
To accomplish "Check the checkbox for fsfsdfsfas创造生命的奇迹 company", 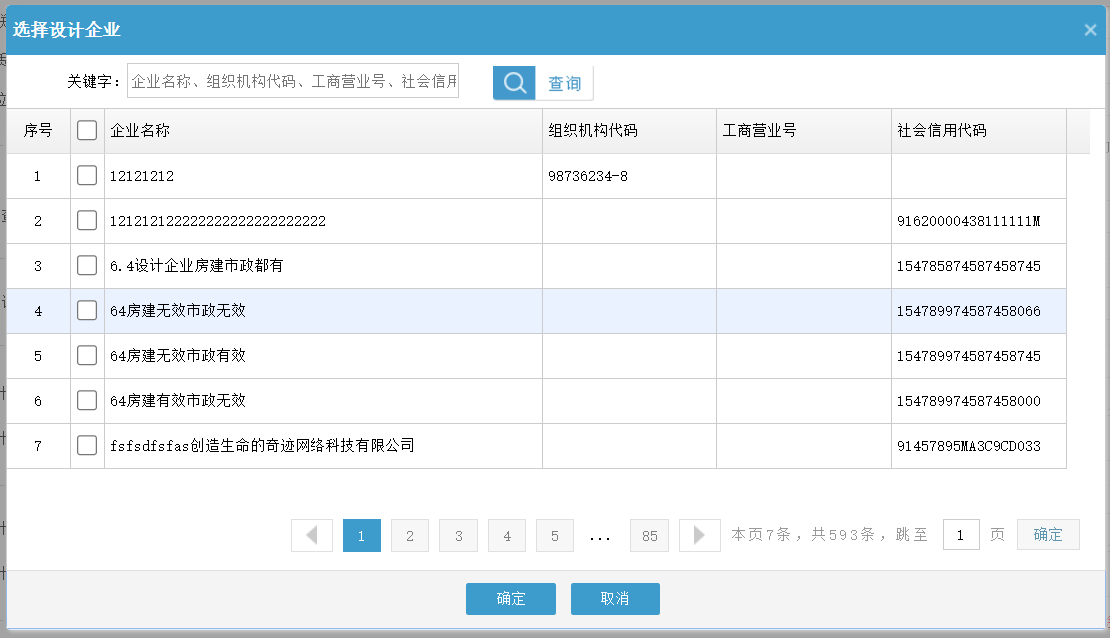I will (x=86, y=445).
